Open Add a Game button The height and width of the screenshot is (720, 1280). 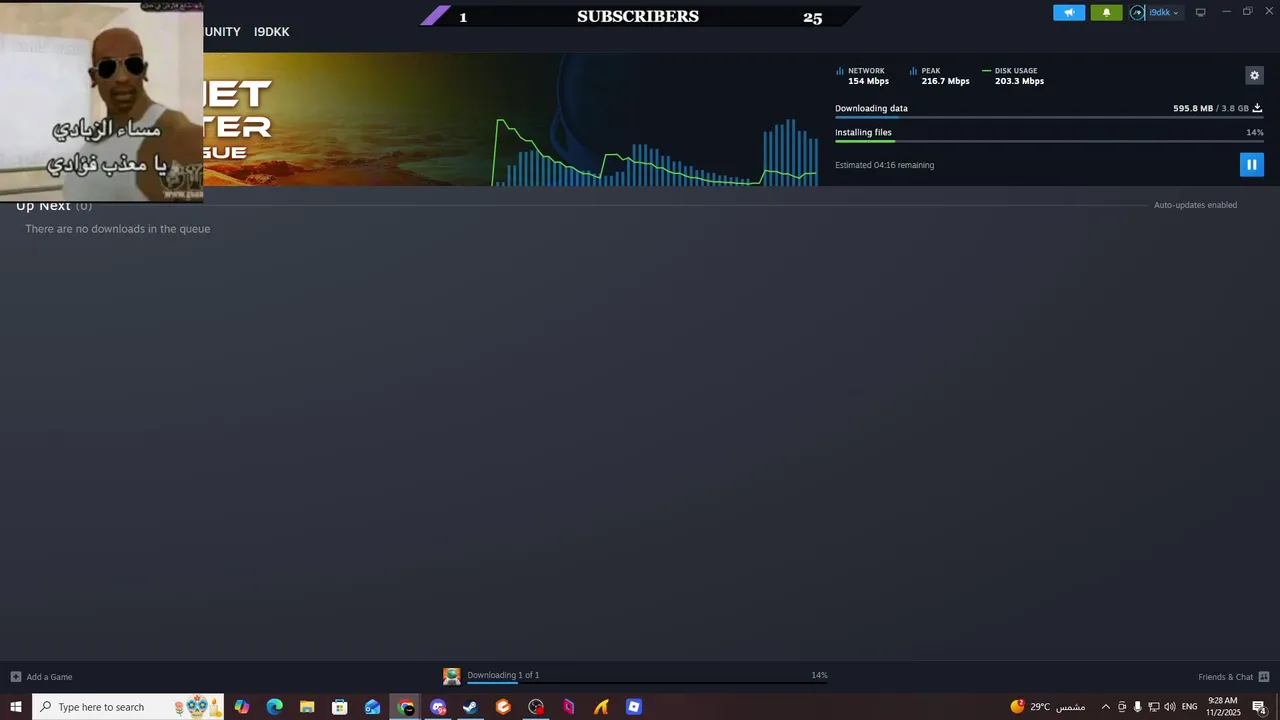pos(41,677)
